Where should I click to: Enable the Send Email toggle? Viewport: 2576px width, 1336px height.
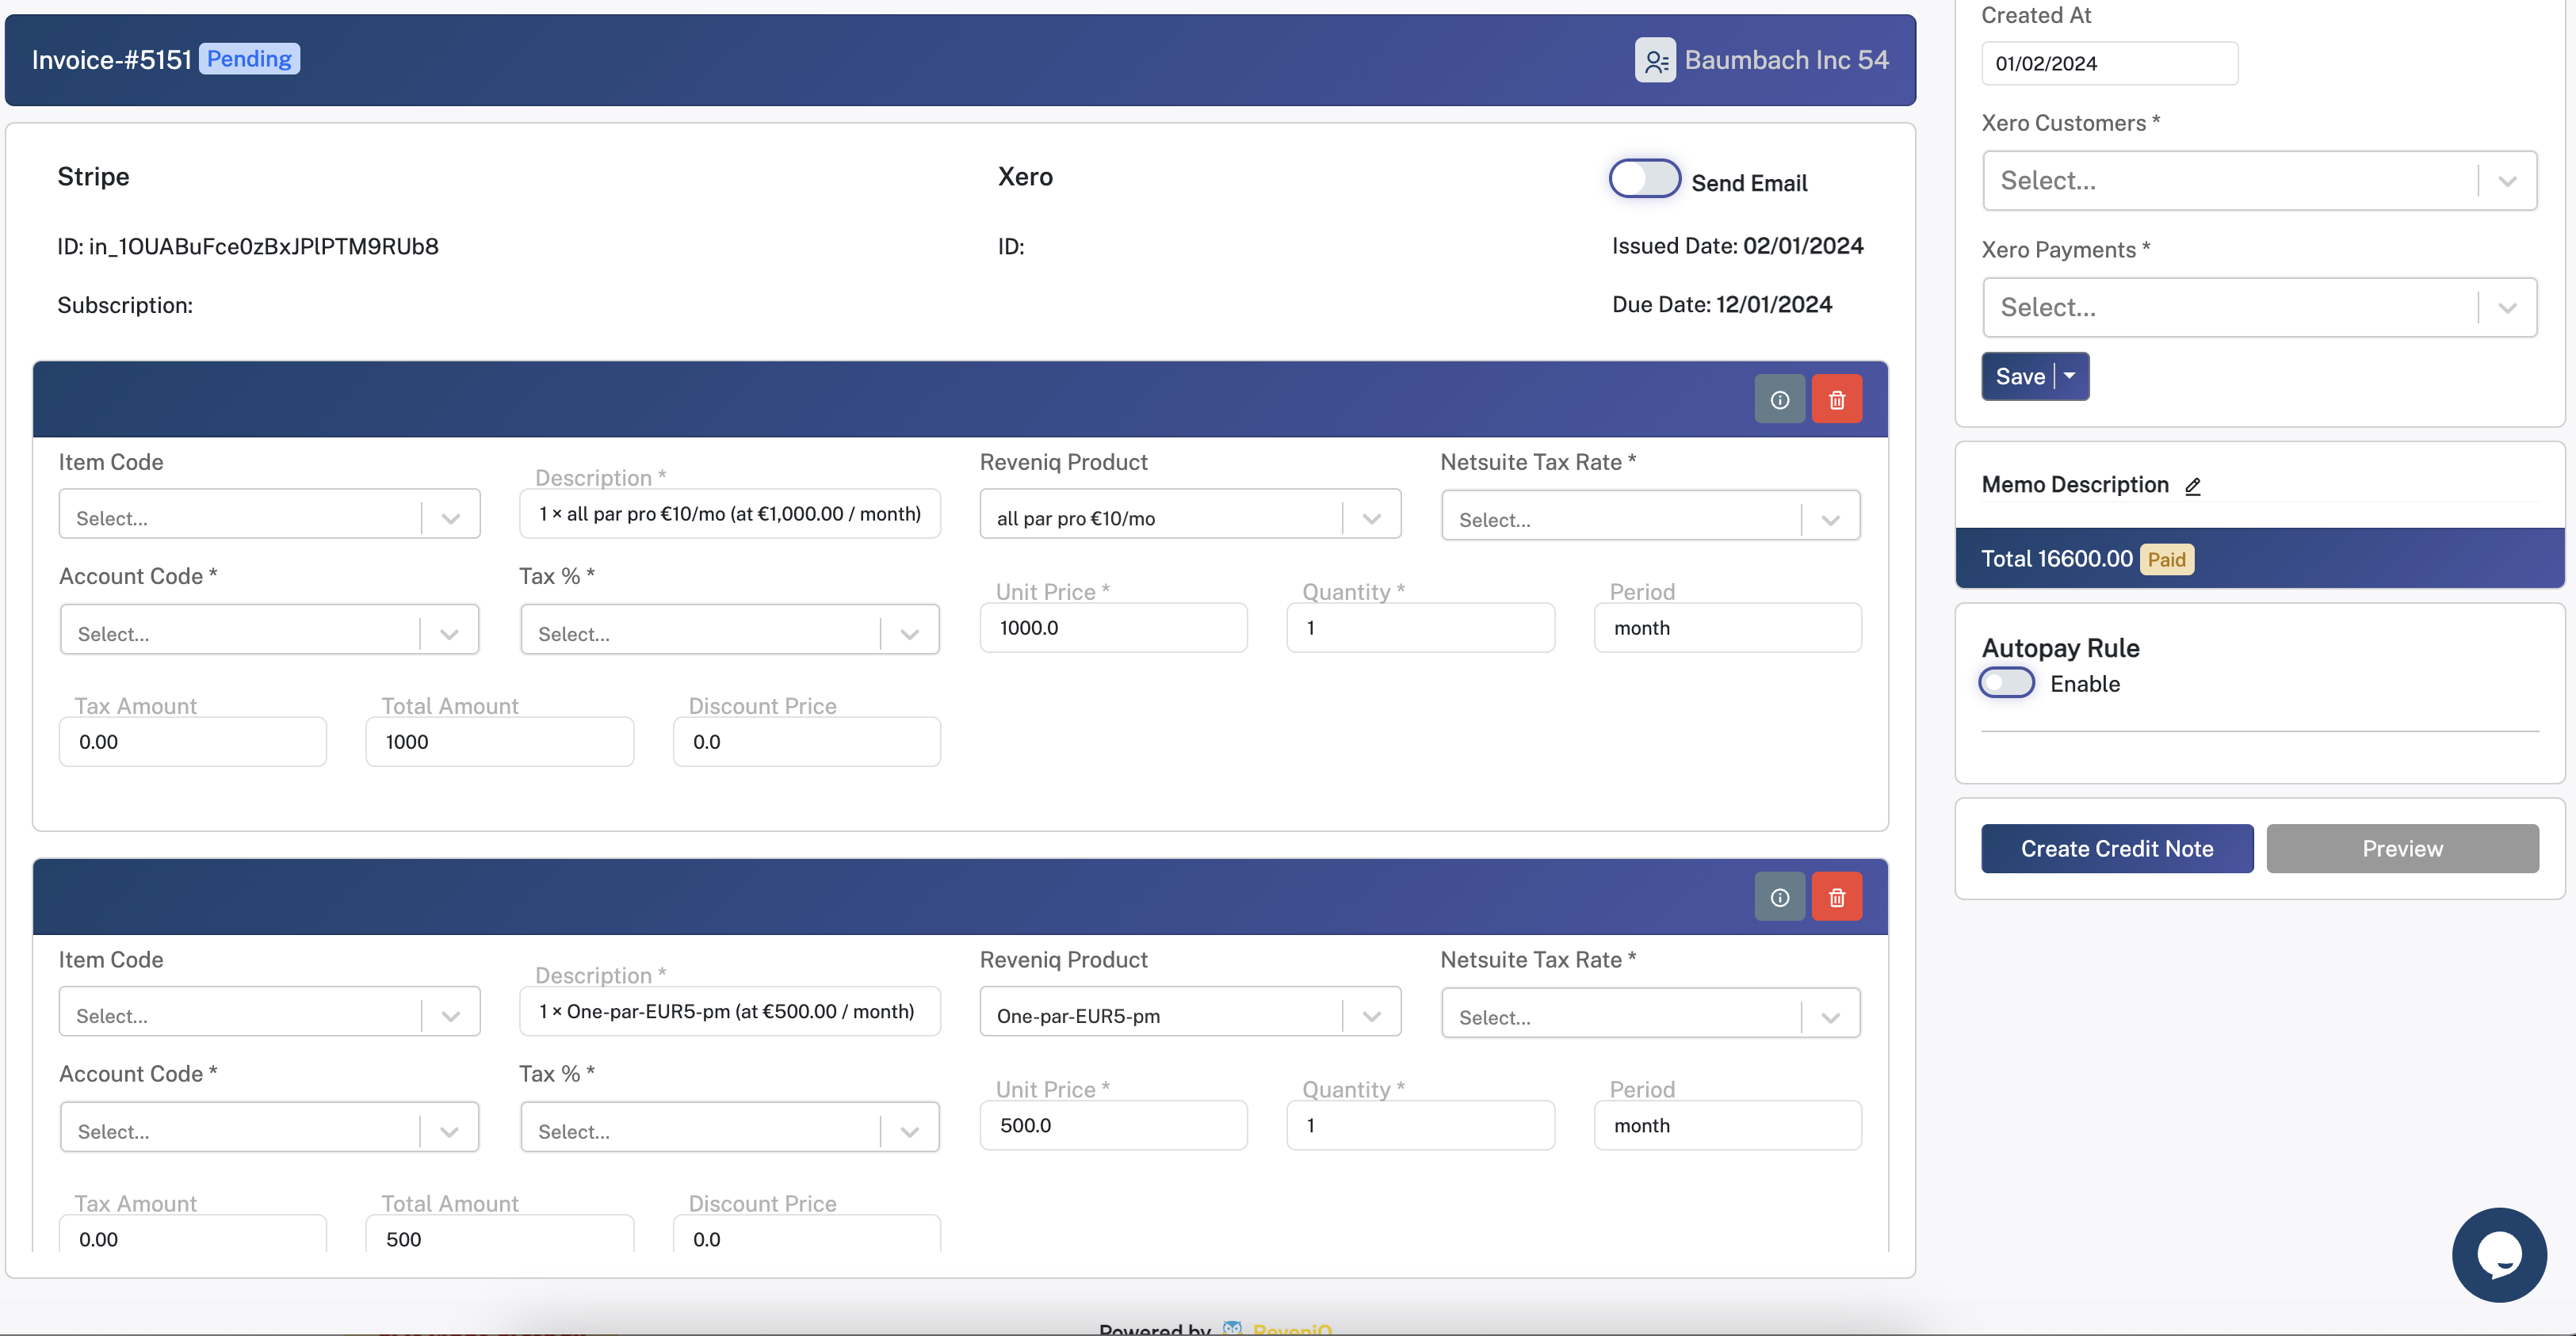click(x=1643, y=179)
